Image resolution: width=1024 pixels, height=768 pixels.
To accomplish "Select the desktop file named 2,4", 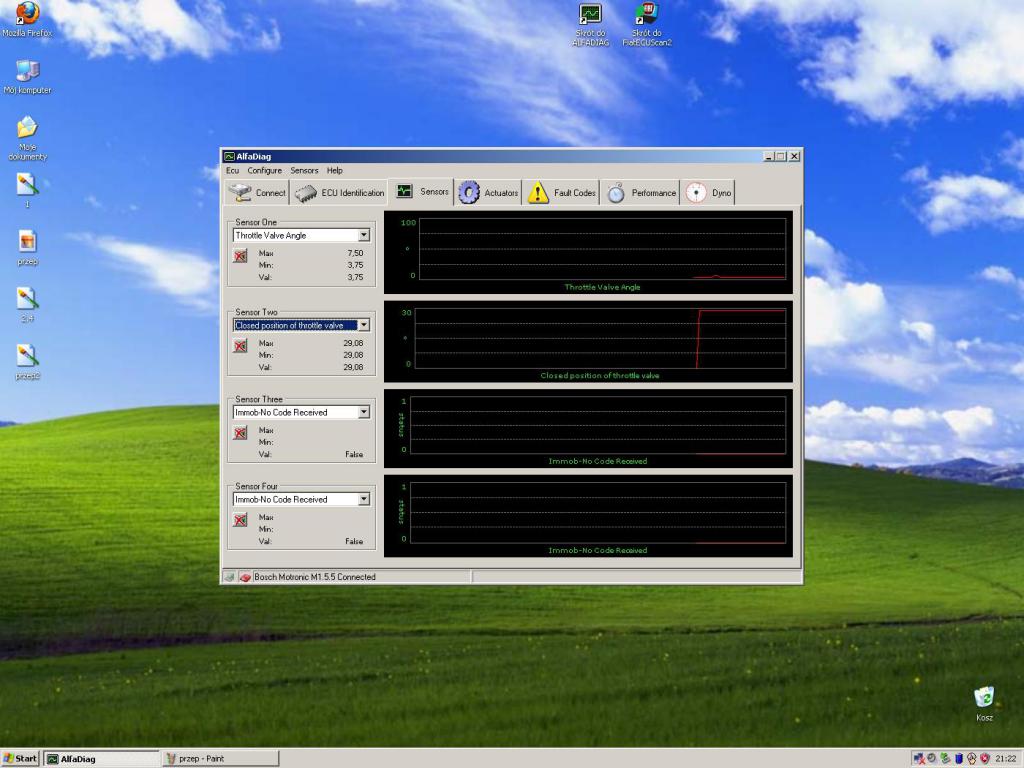I will (27, 305).
